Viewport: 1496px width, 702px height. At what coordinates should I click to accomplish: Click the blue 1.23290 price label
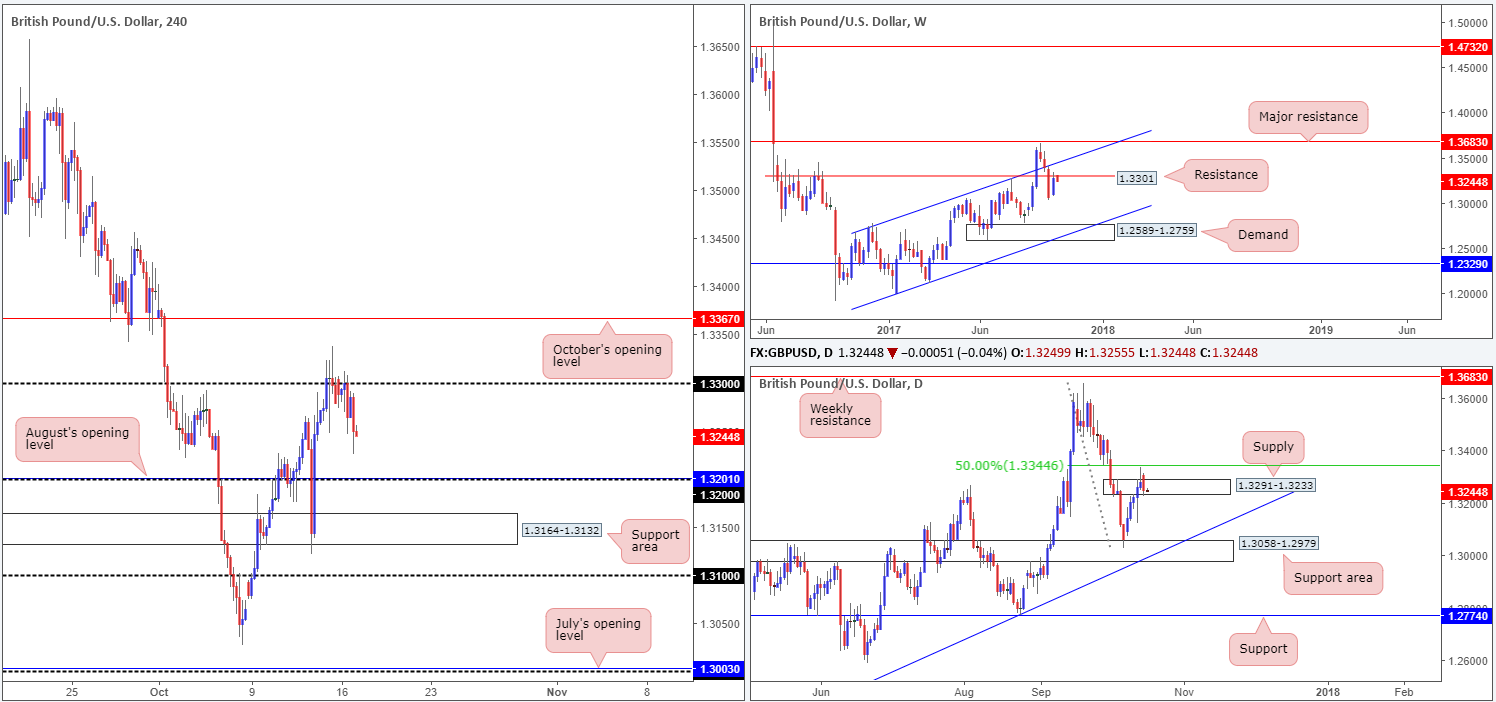(x=1465, y=263)
